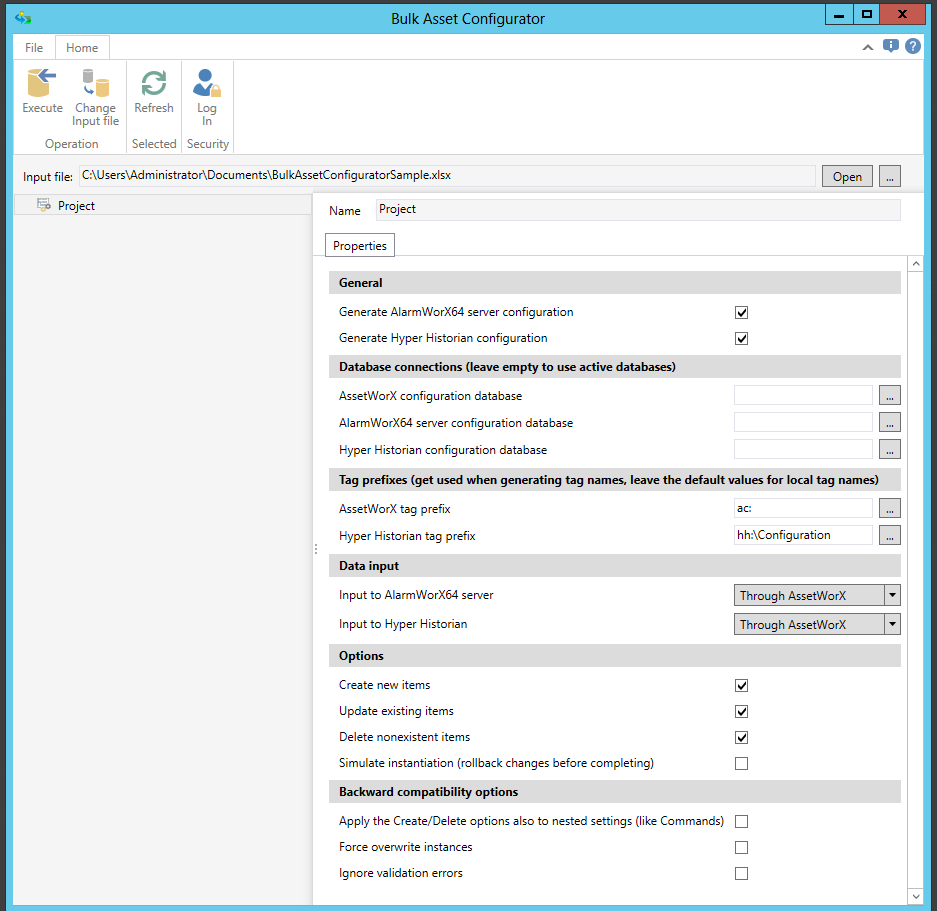937x911 pixels.
Task: Click the feedback info bubble icon
Action: click(x=891, y=46)
